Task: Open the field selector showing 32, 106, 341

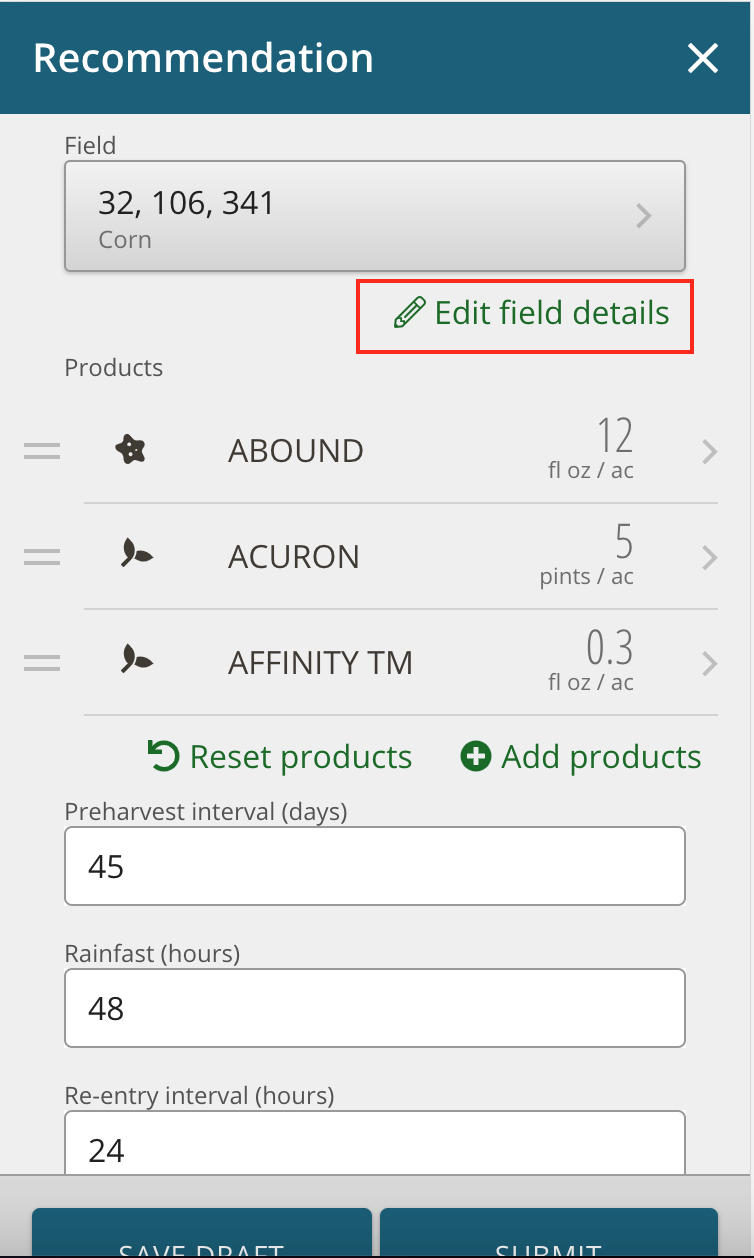Action: pyautogui.click(x=375, y=216)
